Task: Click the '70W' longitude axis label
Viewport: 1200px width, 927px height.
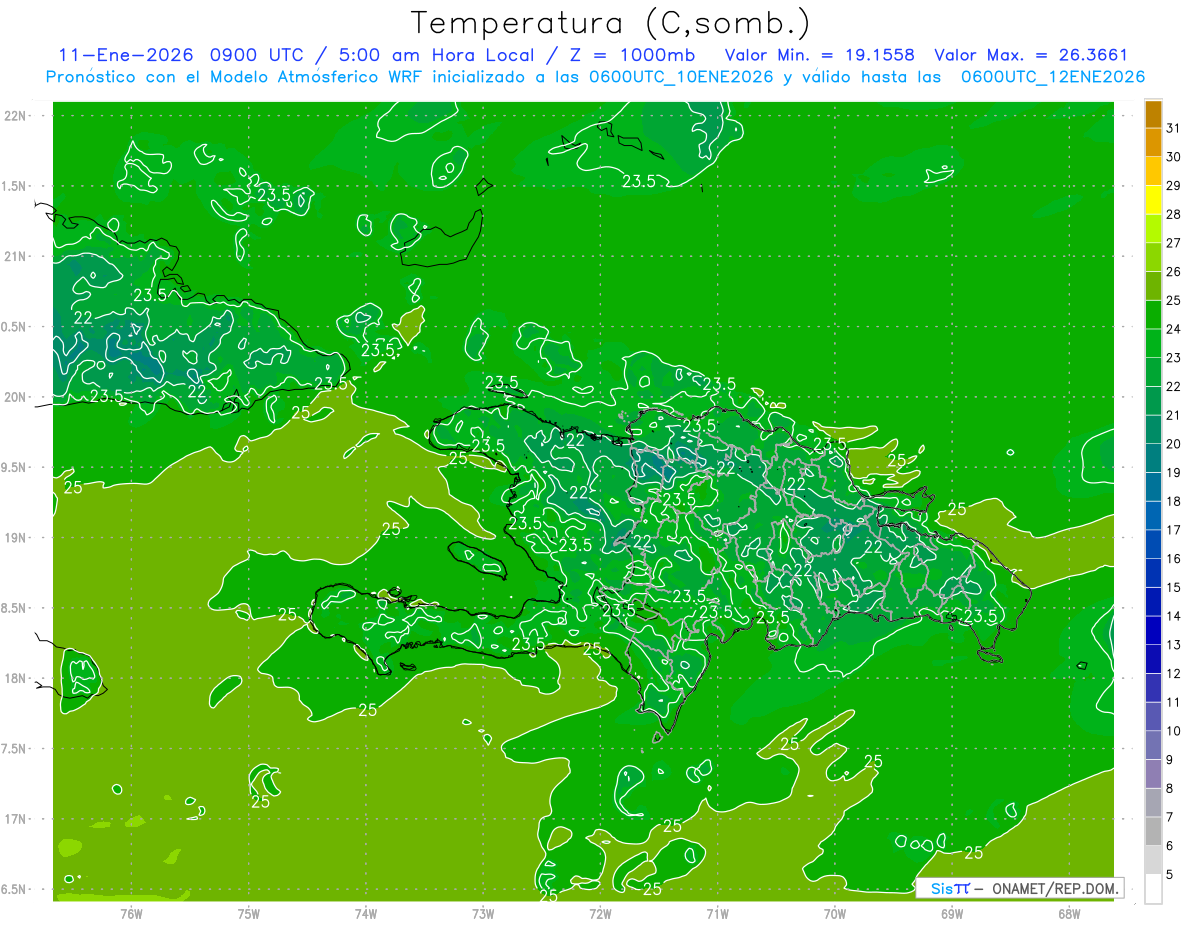Action: click(x=834, y=914)
